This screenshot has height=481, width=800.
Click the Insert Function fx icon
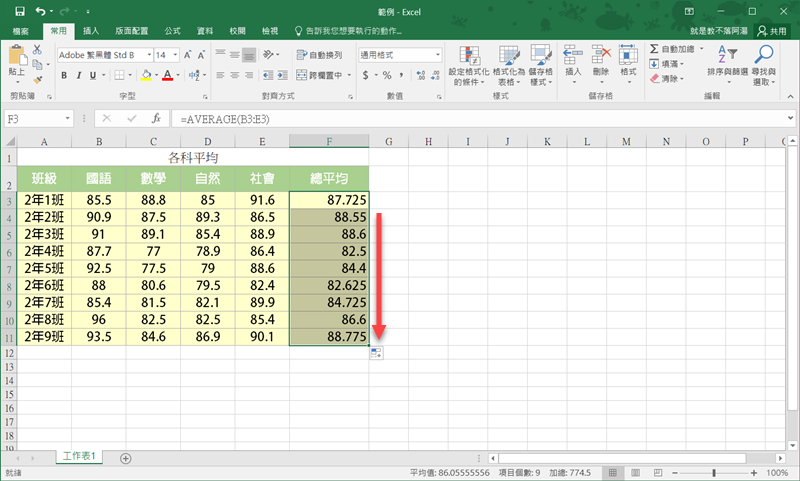[x=156, y=118]
